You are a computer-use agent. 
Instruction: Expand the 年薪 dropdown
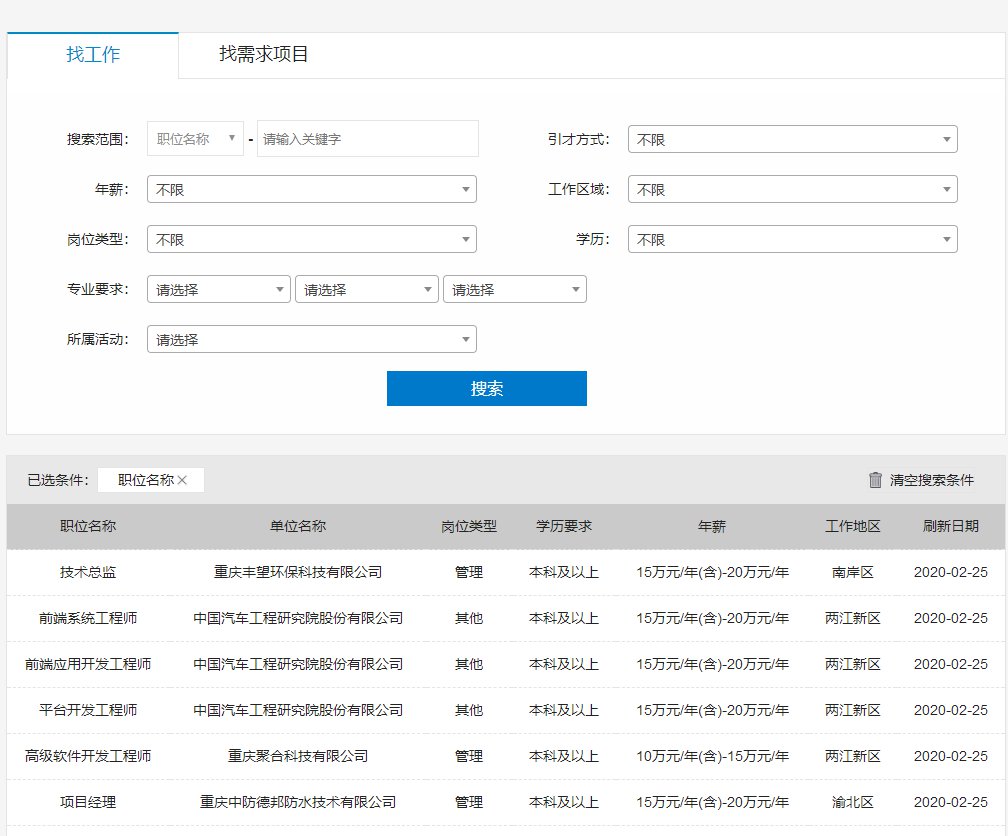(x=311, y=190)
